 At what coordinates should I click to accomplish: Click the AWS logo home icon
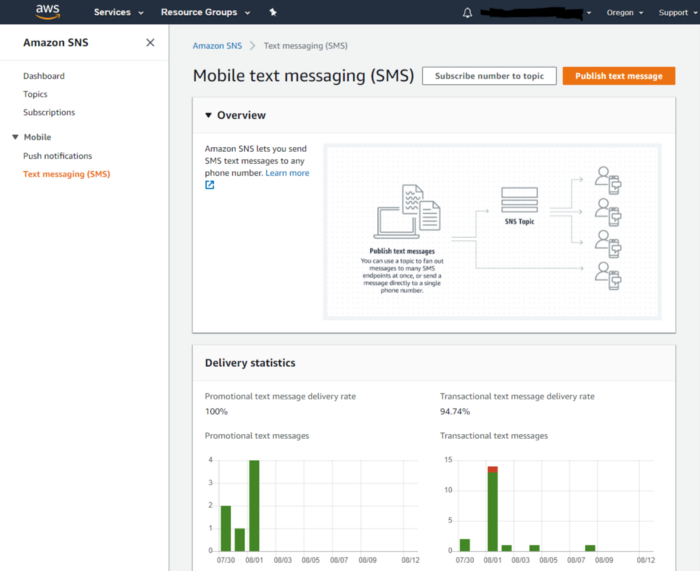click(48, 12)
